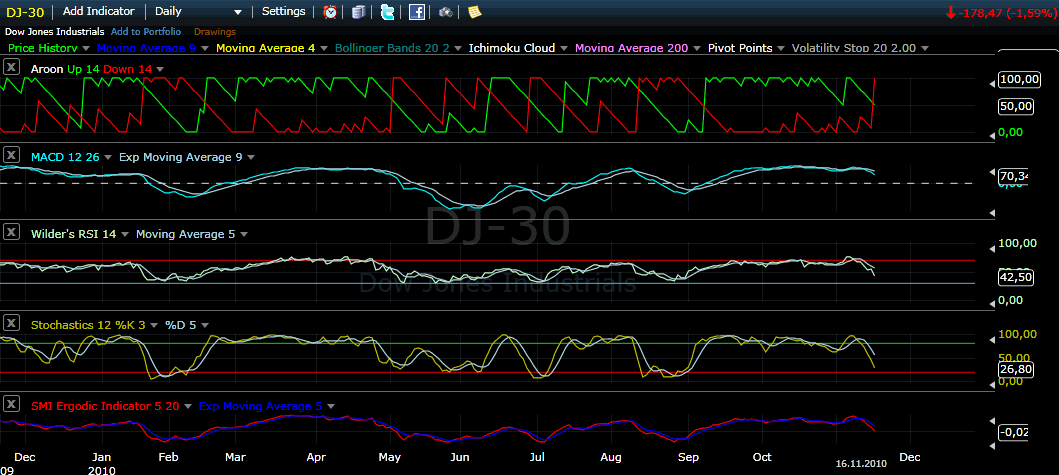The height and width of the screenshot is (475, 1059).
Task: Click the Feb time axis label
Action: tap(168, 457)
